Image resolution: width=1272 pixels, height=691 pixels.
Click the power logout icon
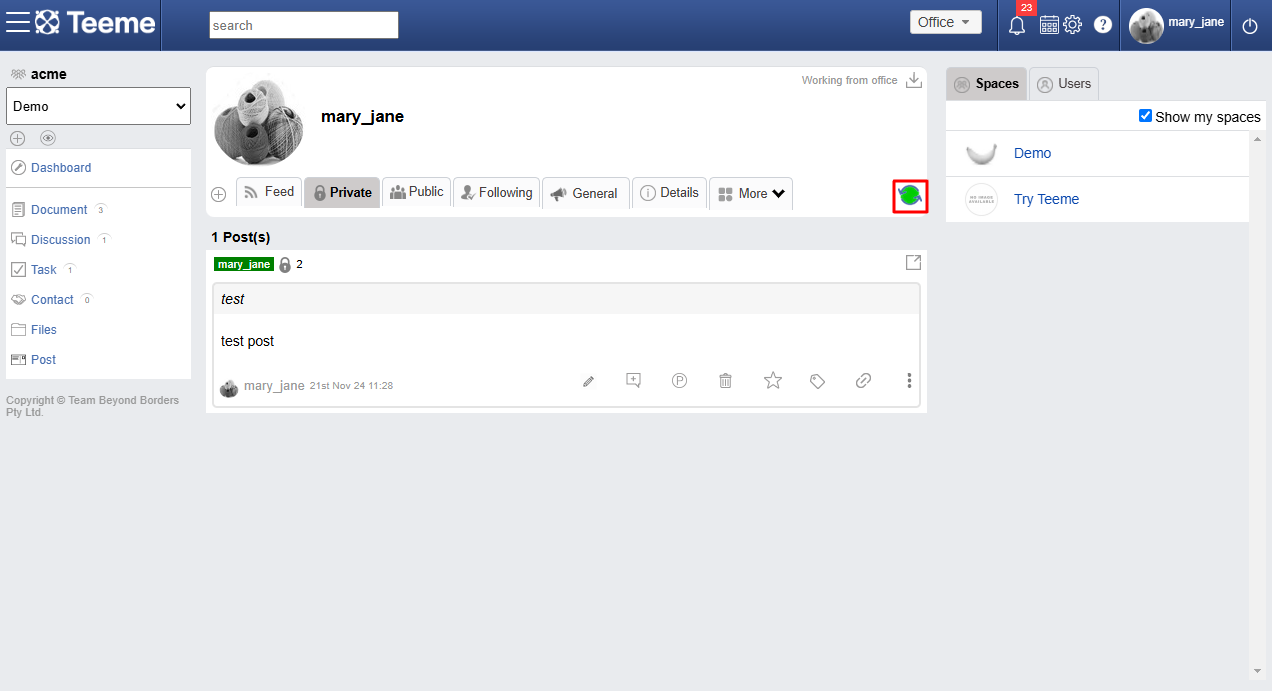pos(1250,27)
